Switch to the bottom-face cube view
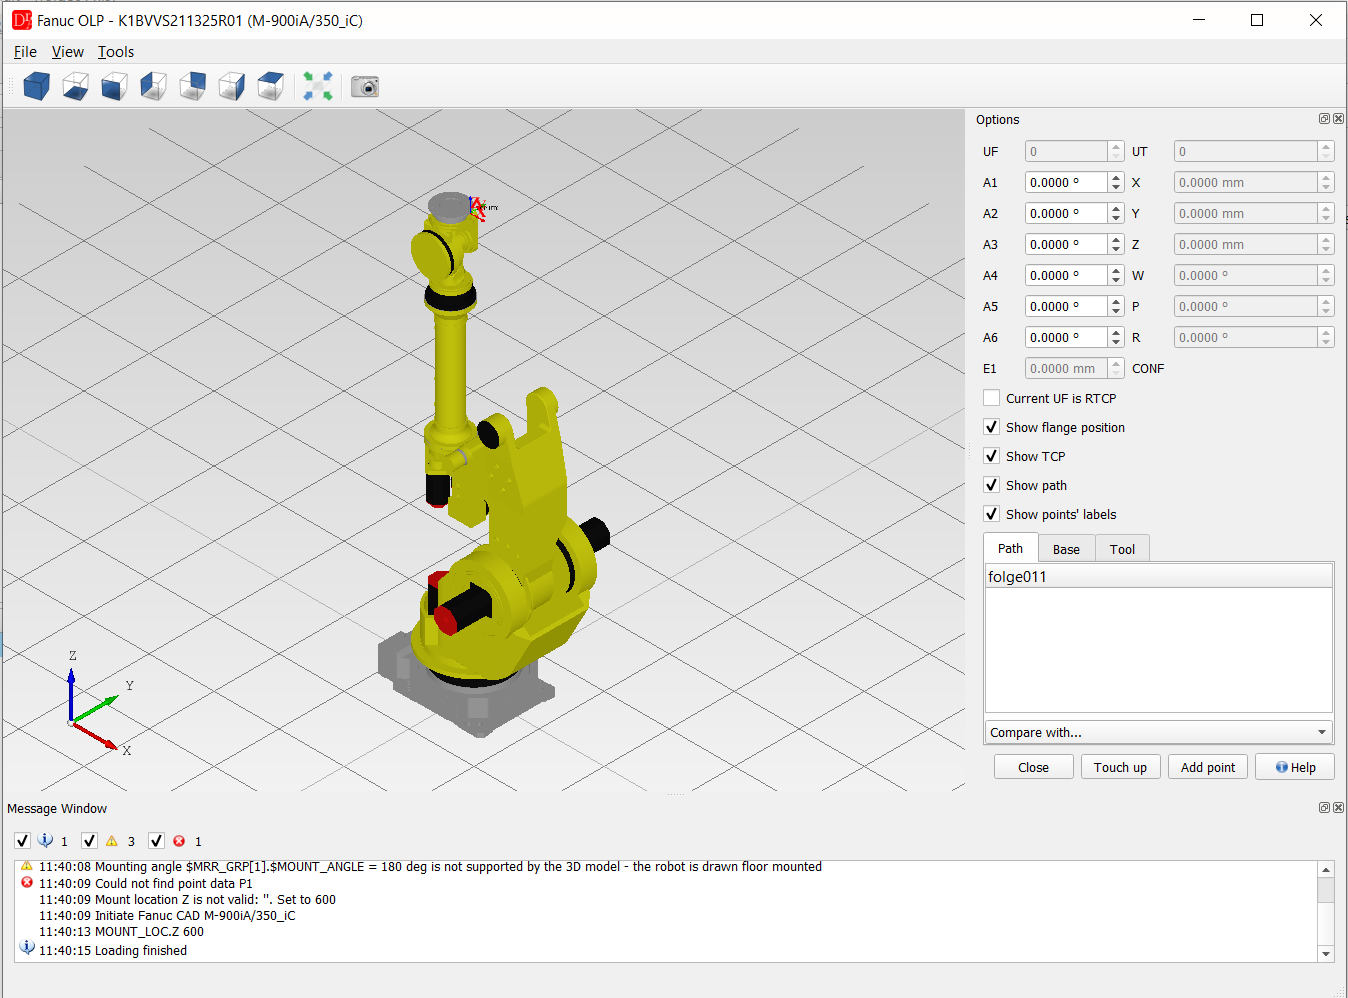Screen dimensions: 1348x998 (x=75, y=87)
